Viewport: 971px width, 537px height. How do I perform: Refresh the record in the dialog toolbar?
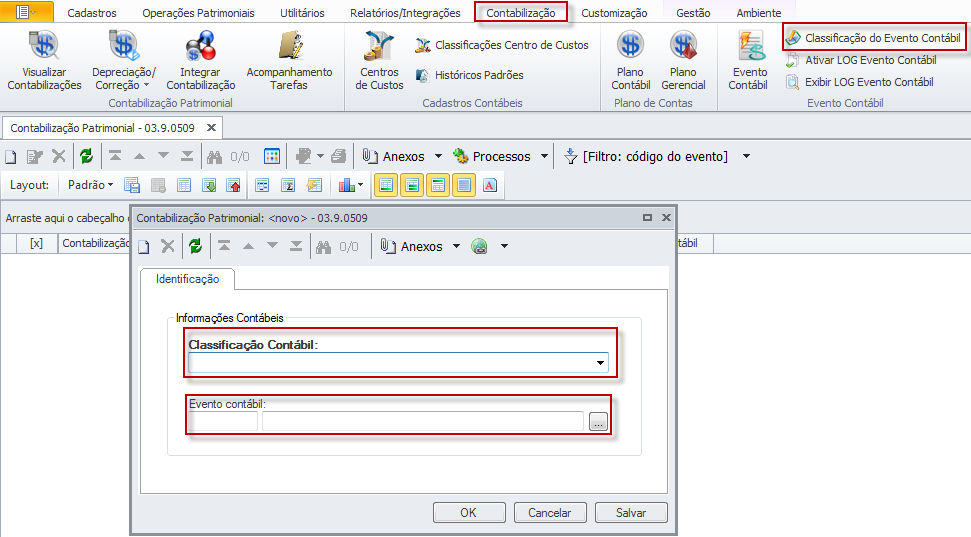(x=196, y=247)
